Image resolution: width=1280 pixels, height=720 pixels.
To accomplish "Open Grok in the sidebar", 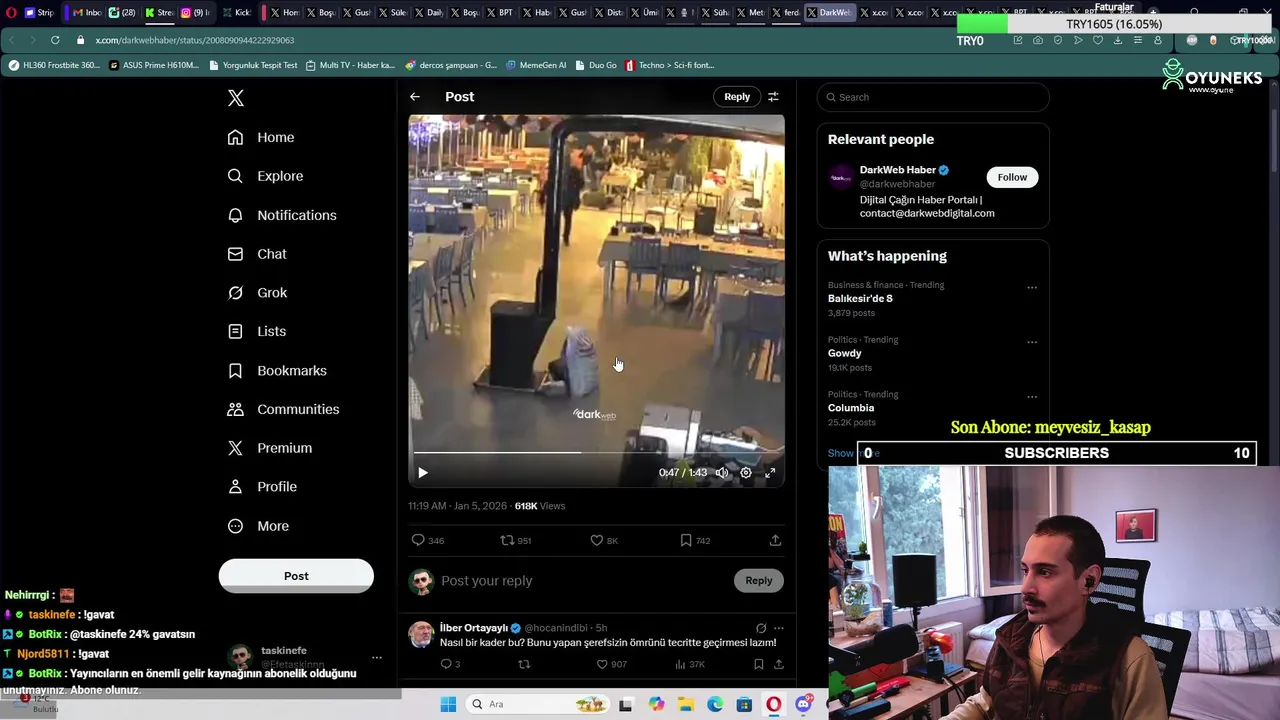I will (257, 292).
